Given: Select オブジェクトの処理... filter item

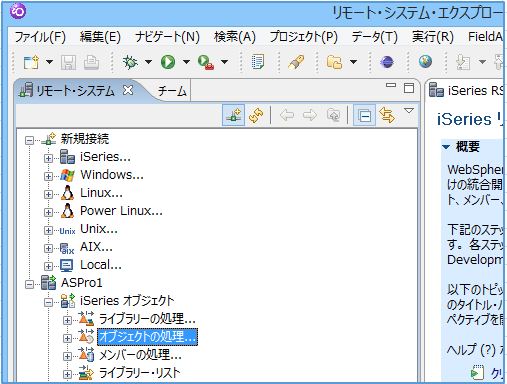Looking at the screenshot, I should coord(147,337).
